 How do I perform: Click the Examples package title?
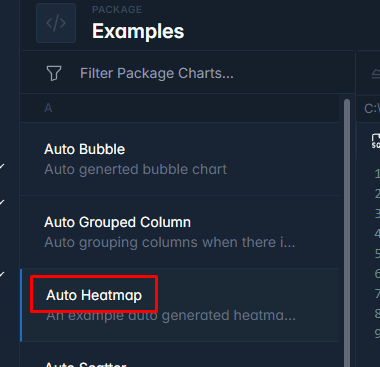tap(138, 31)
